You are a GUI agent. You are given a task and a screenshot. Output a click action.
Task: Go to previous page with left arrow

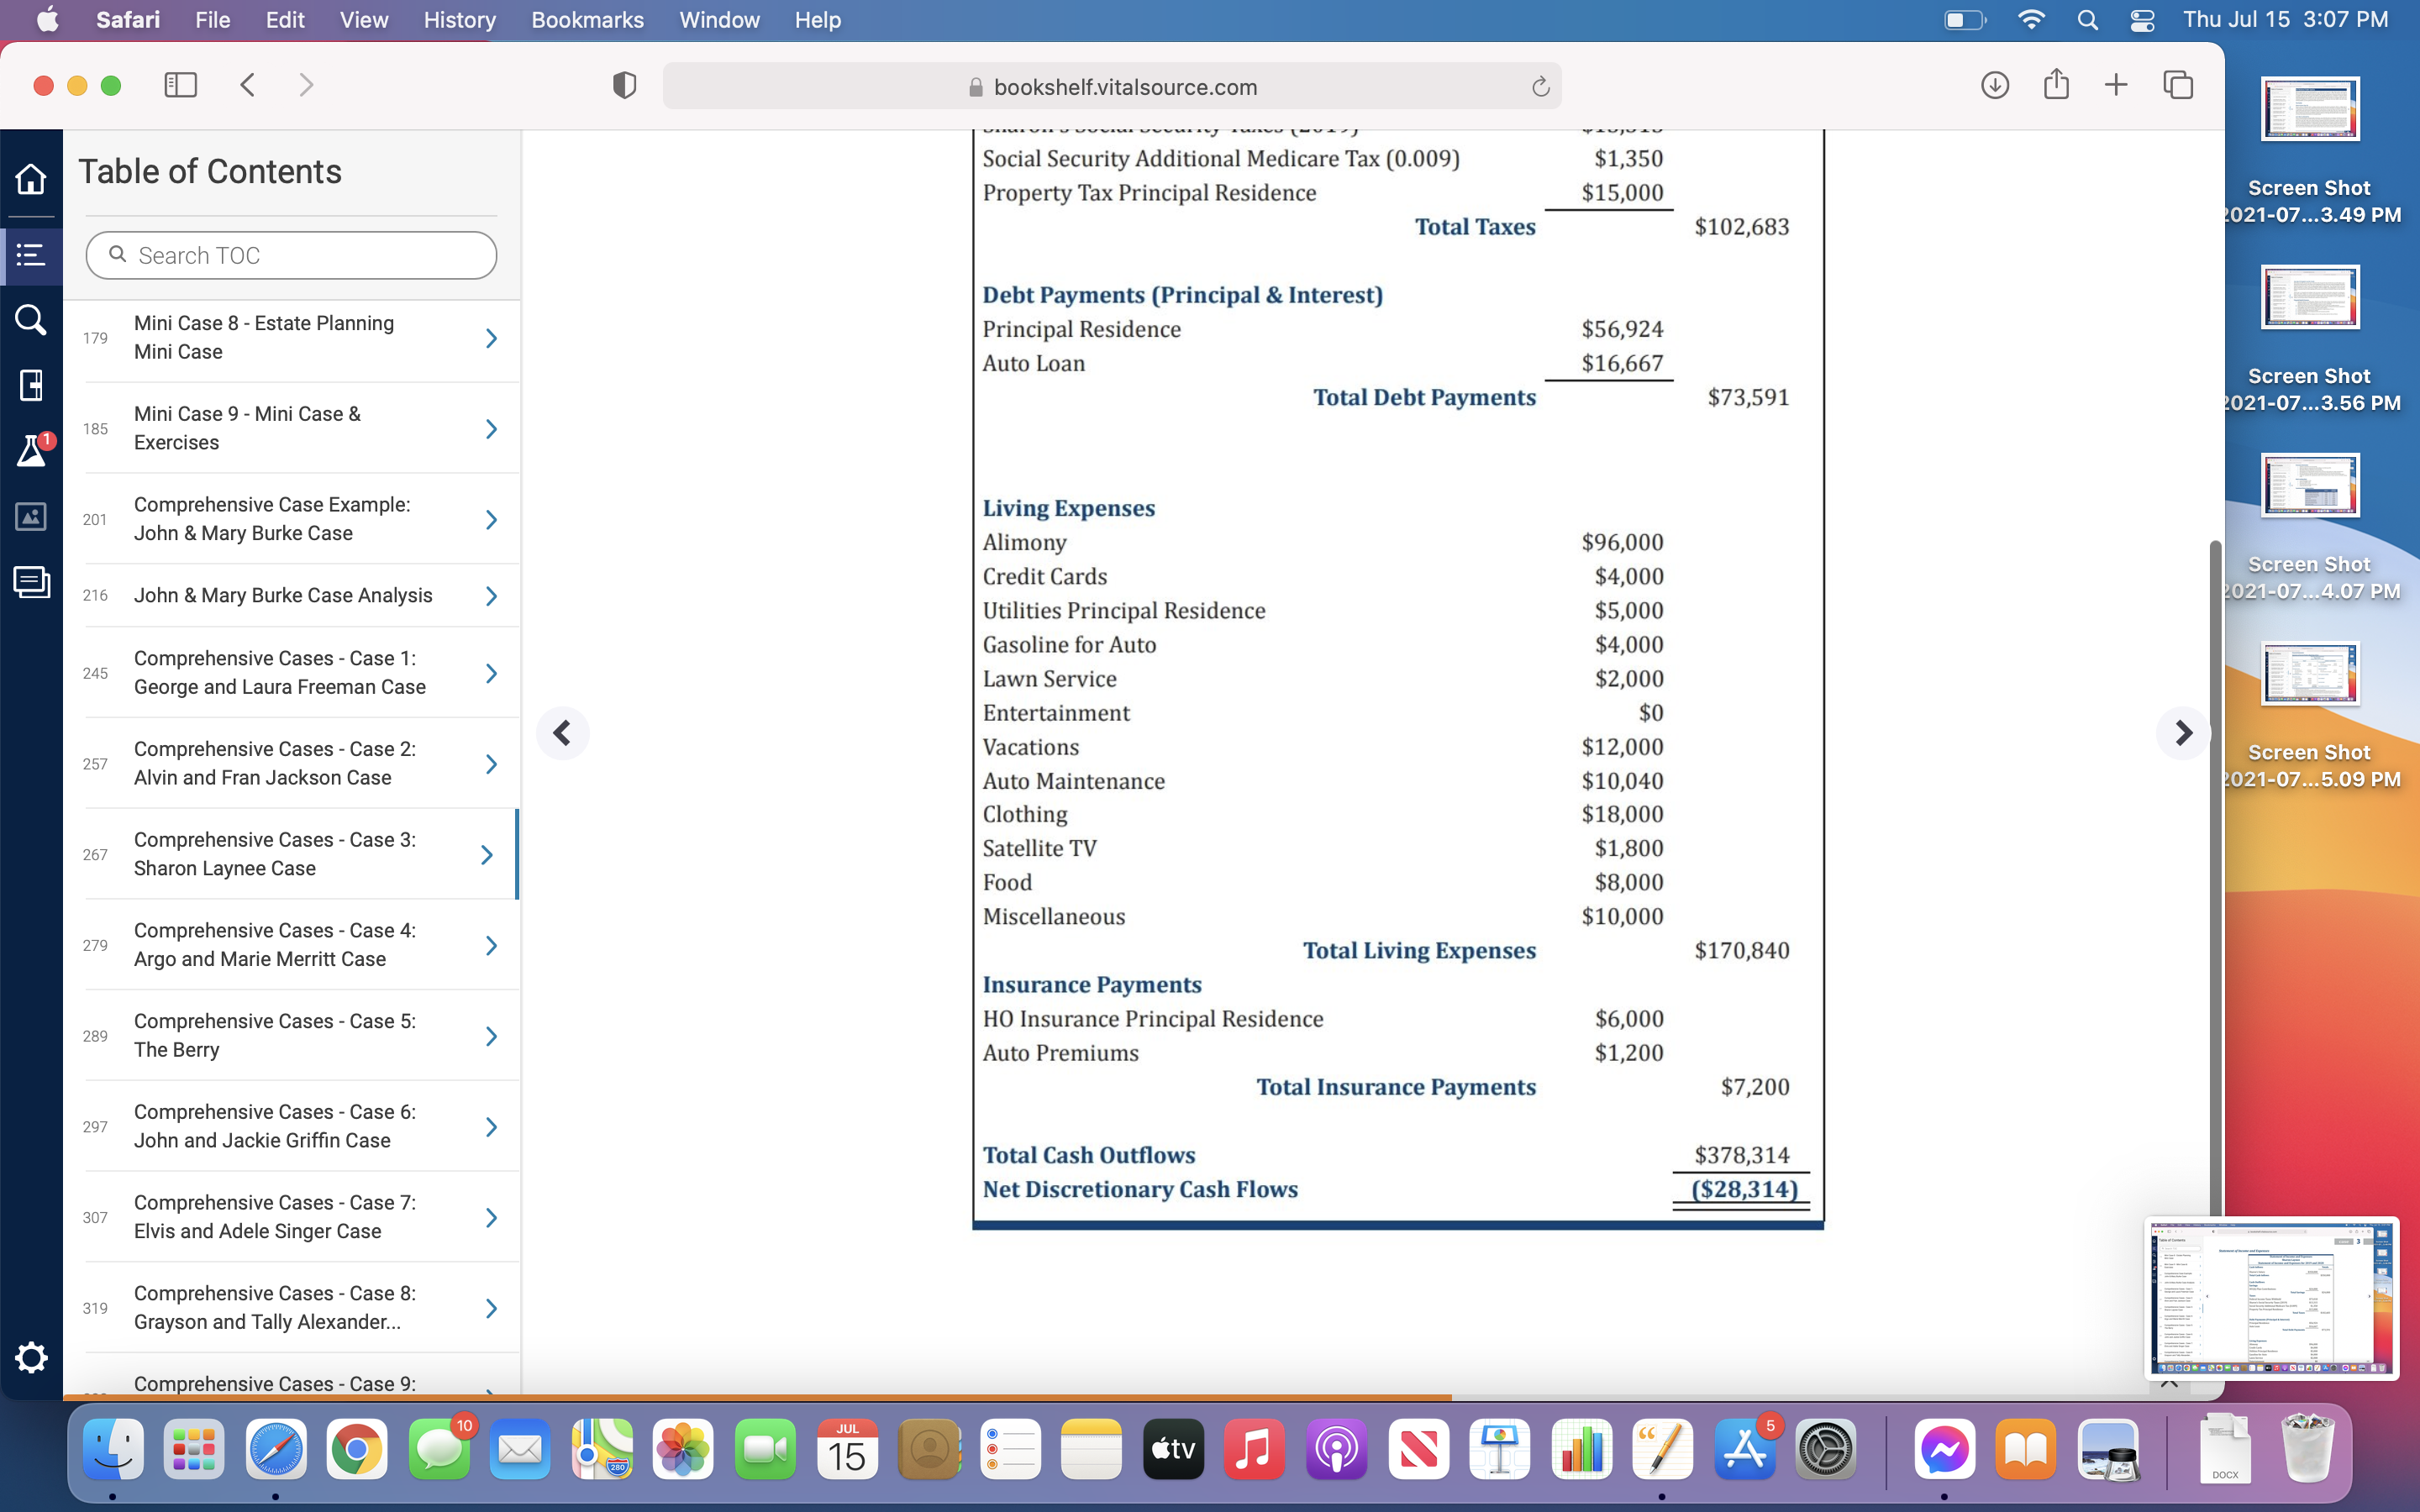562,733
